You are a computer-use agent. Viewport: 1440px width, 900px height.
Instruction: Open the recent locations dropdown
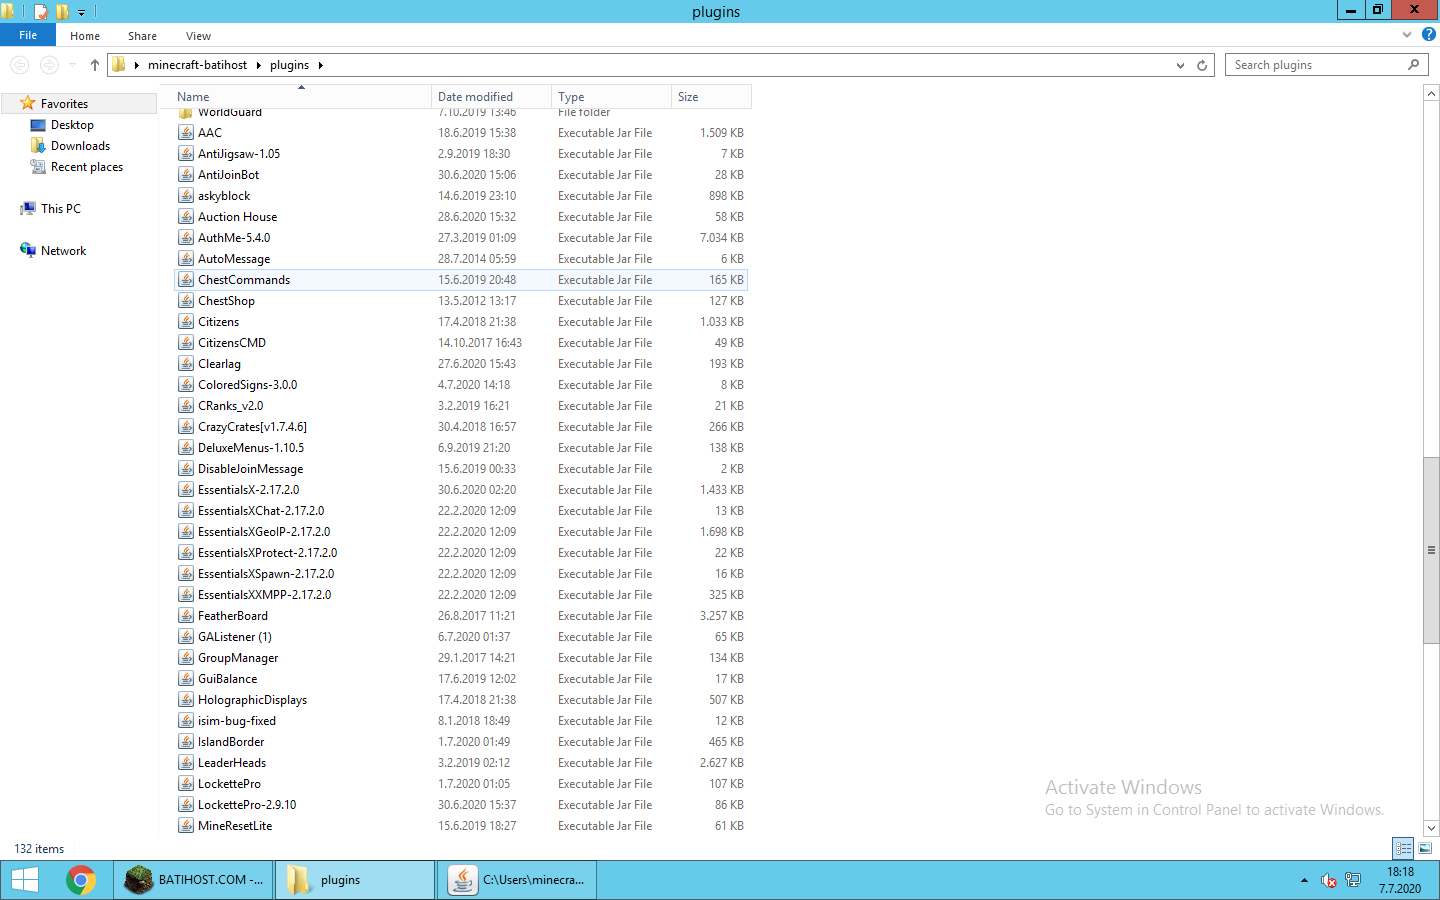72,65
